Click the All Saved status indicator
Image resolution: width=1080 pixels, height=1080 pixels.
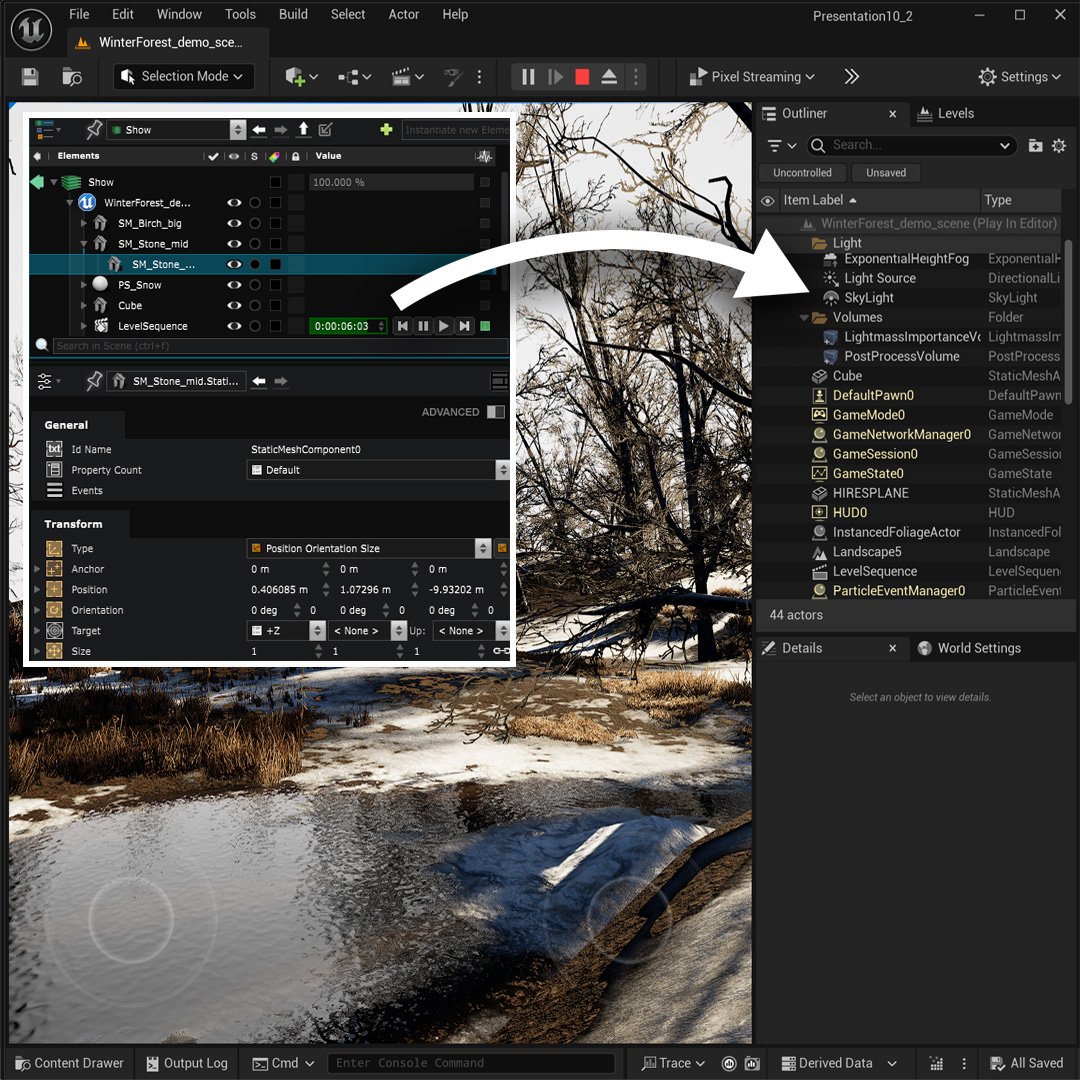tap(1026, 1063)
